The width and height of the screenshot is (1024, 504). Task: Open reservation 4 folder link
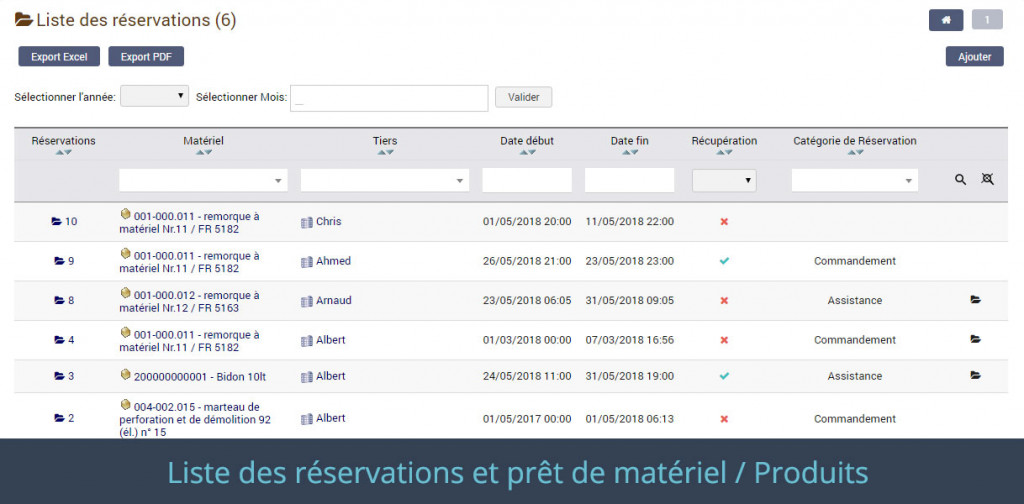pyautogui.click(x=64, y=340)
